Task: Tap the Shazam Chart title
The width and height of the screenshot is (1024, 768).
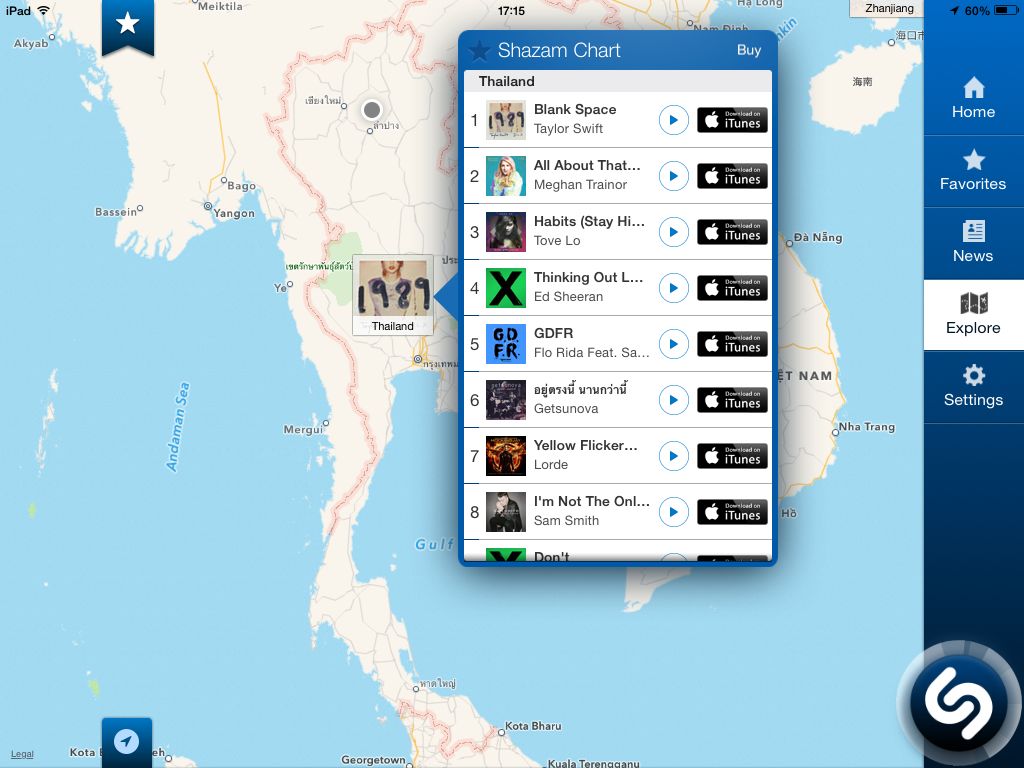Action: pos(559,50)
